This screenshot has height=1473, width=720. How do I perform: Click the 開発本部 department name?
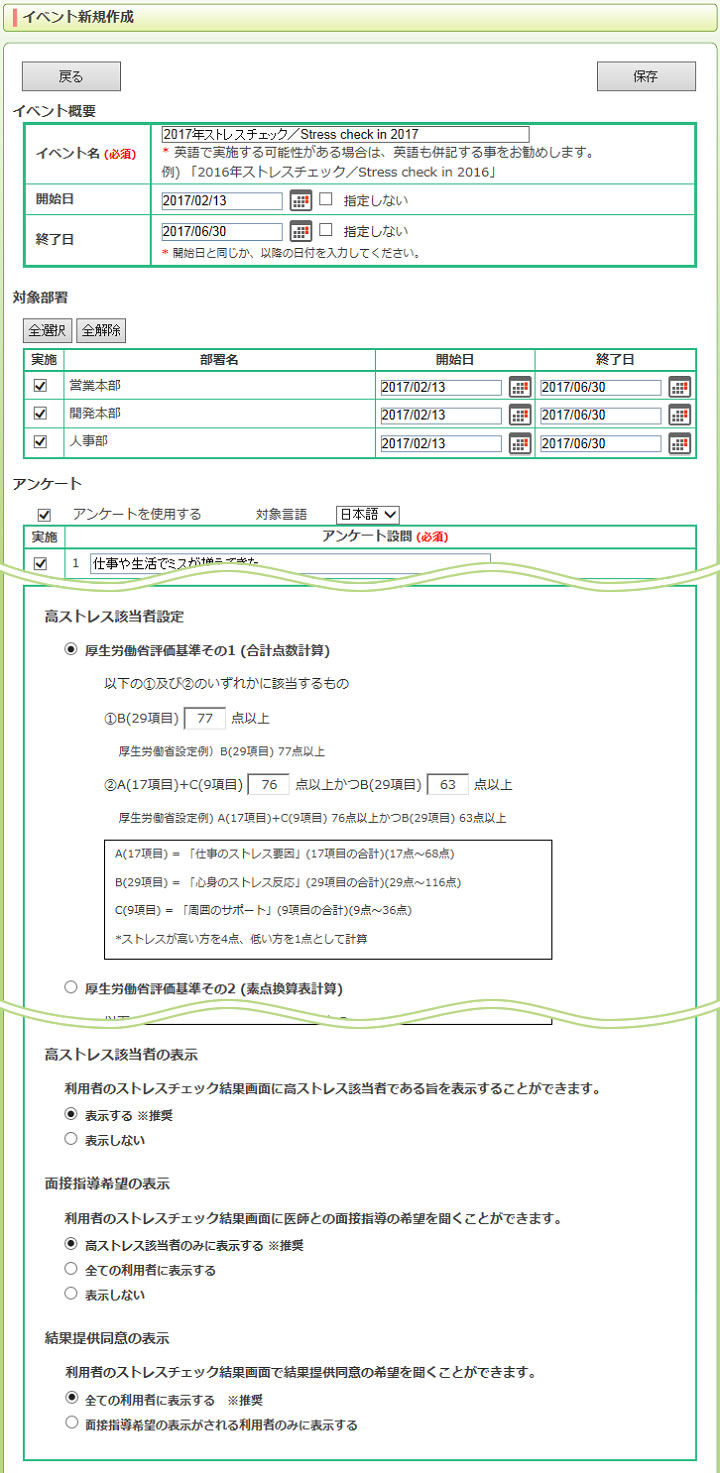(x=94, y=413)
